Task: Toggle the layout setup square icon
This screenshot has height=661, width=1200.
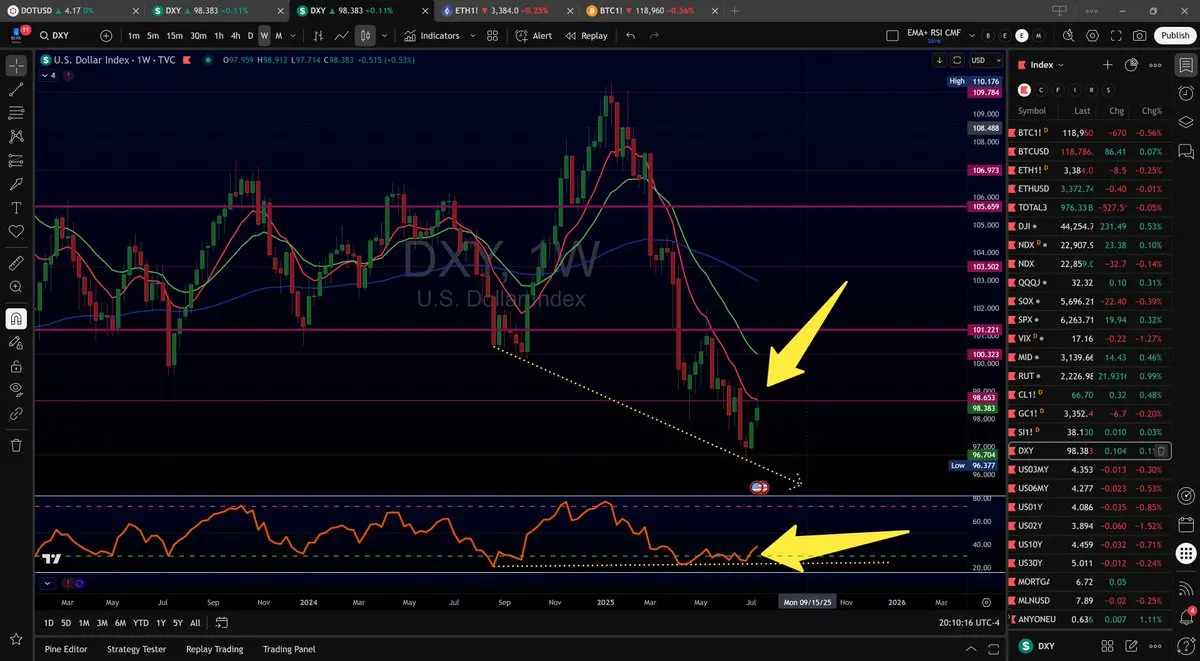Action: click(x=892, y=35)
